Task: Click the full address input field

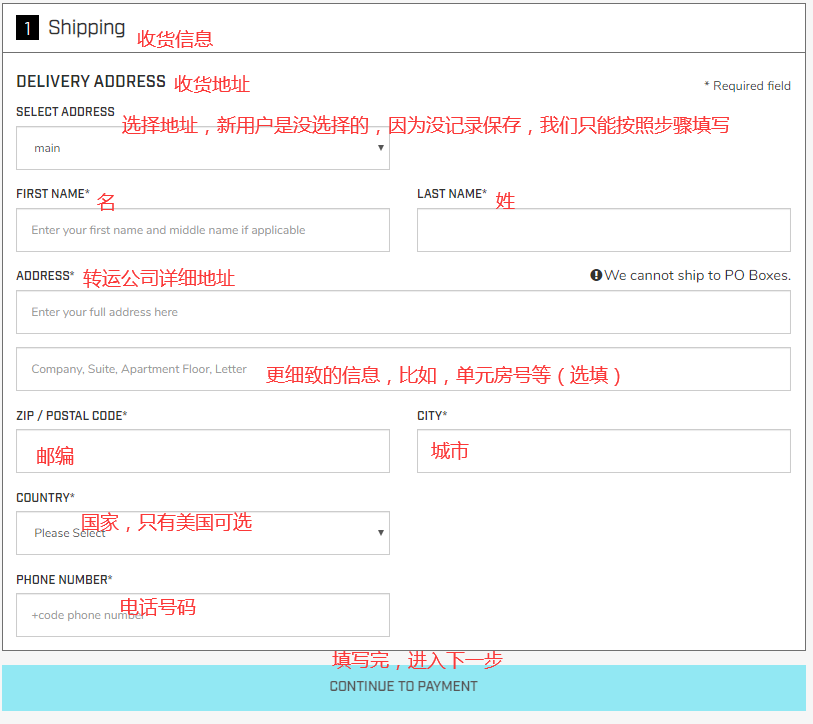Action: (403, 312)
